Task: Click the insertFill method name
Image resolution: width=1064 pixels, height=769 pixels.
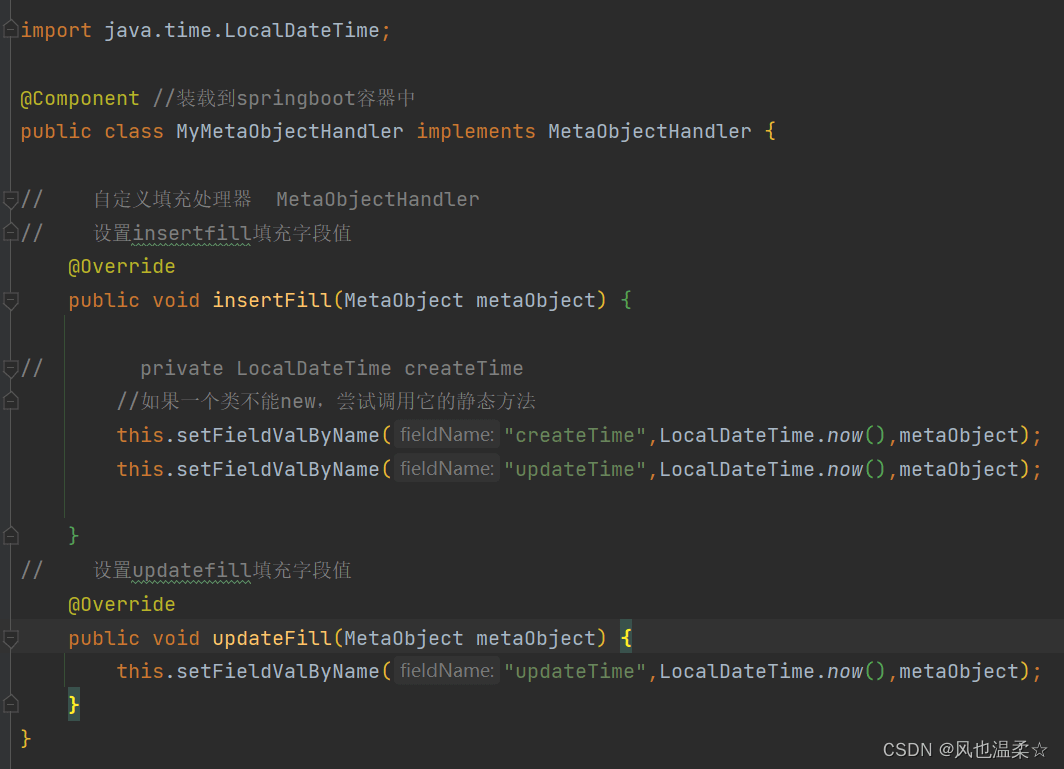Action: click(x=272, y=301)
